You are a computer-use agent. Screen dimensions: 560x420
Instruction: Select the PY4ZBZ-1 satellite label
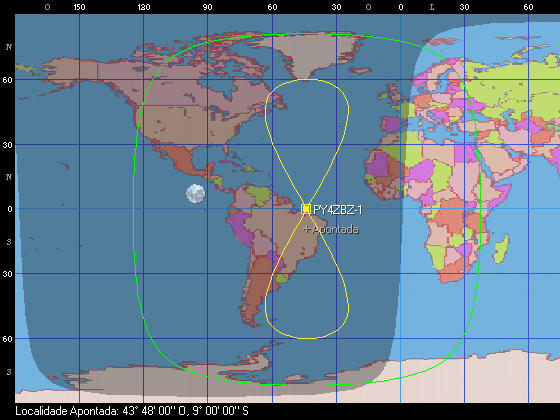338,210
